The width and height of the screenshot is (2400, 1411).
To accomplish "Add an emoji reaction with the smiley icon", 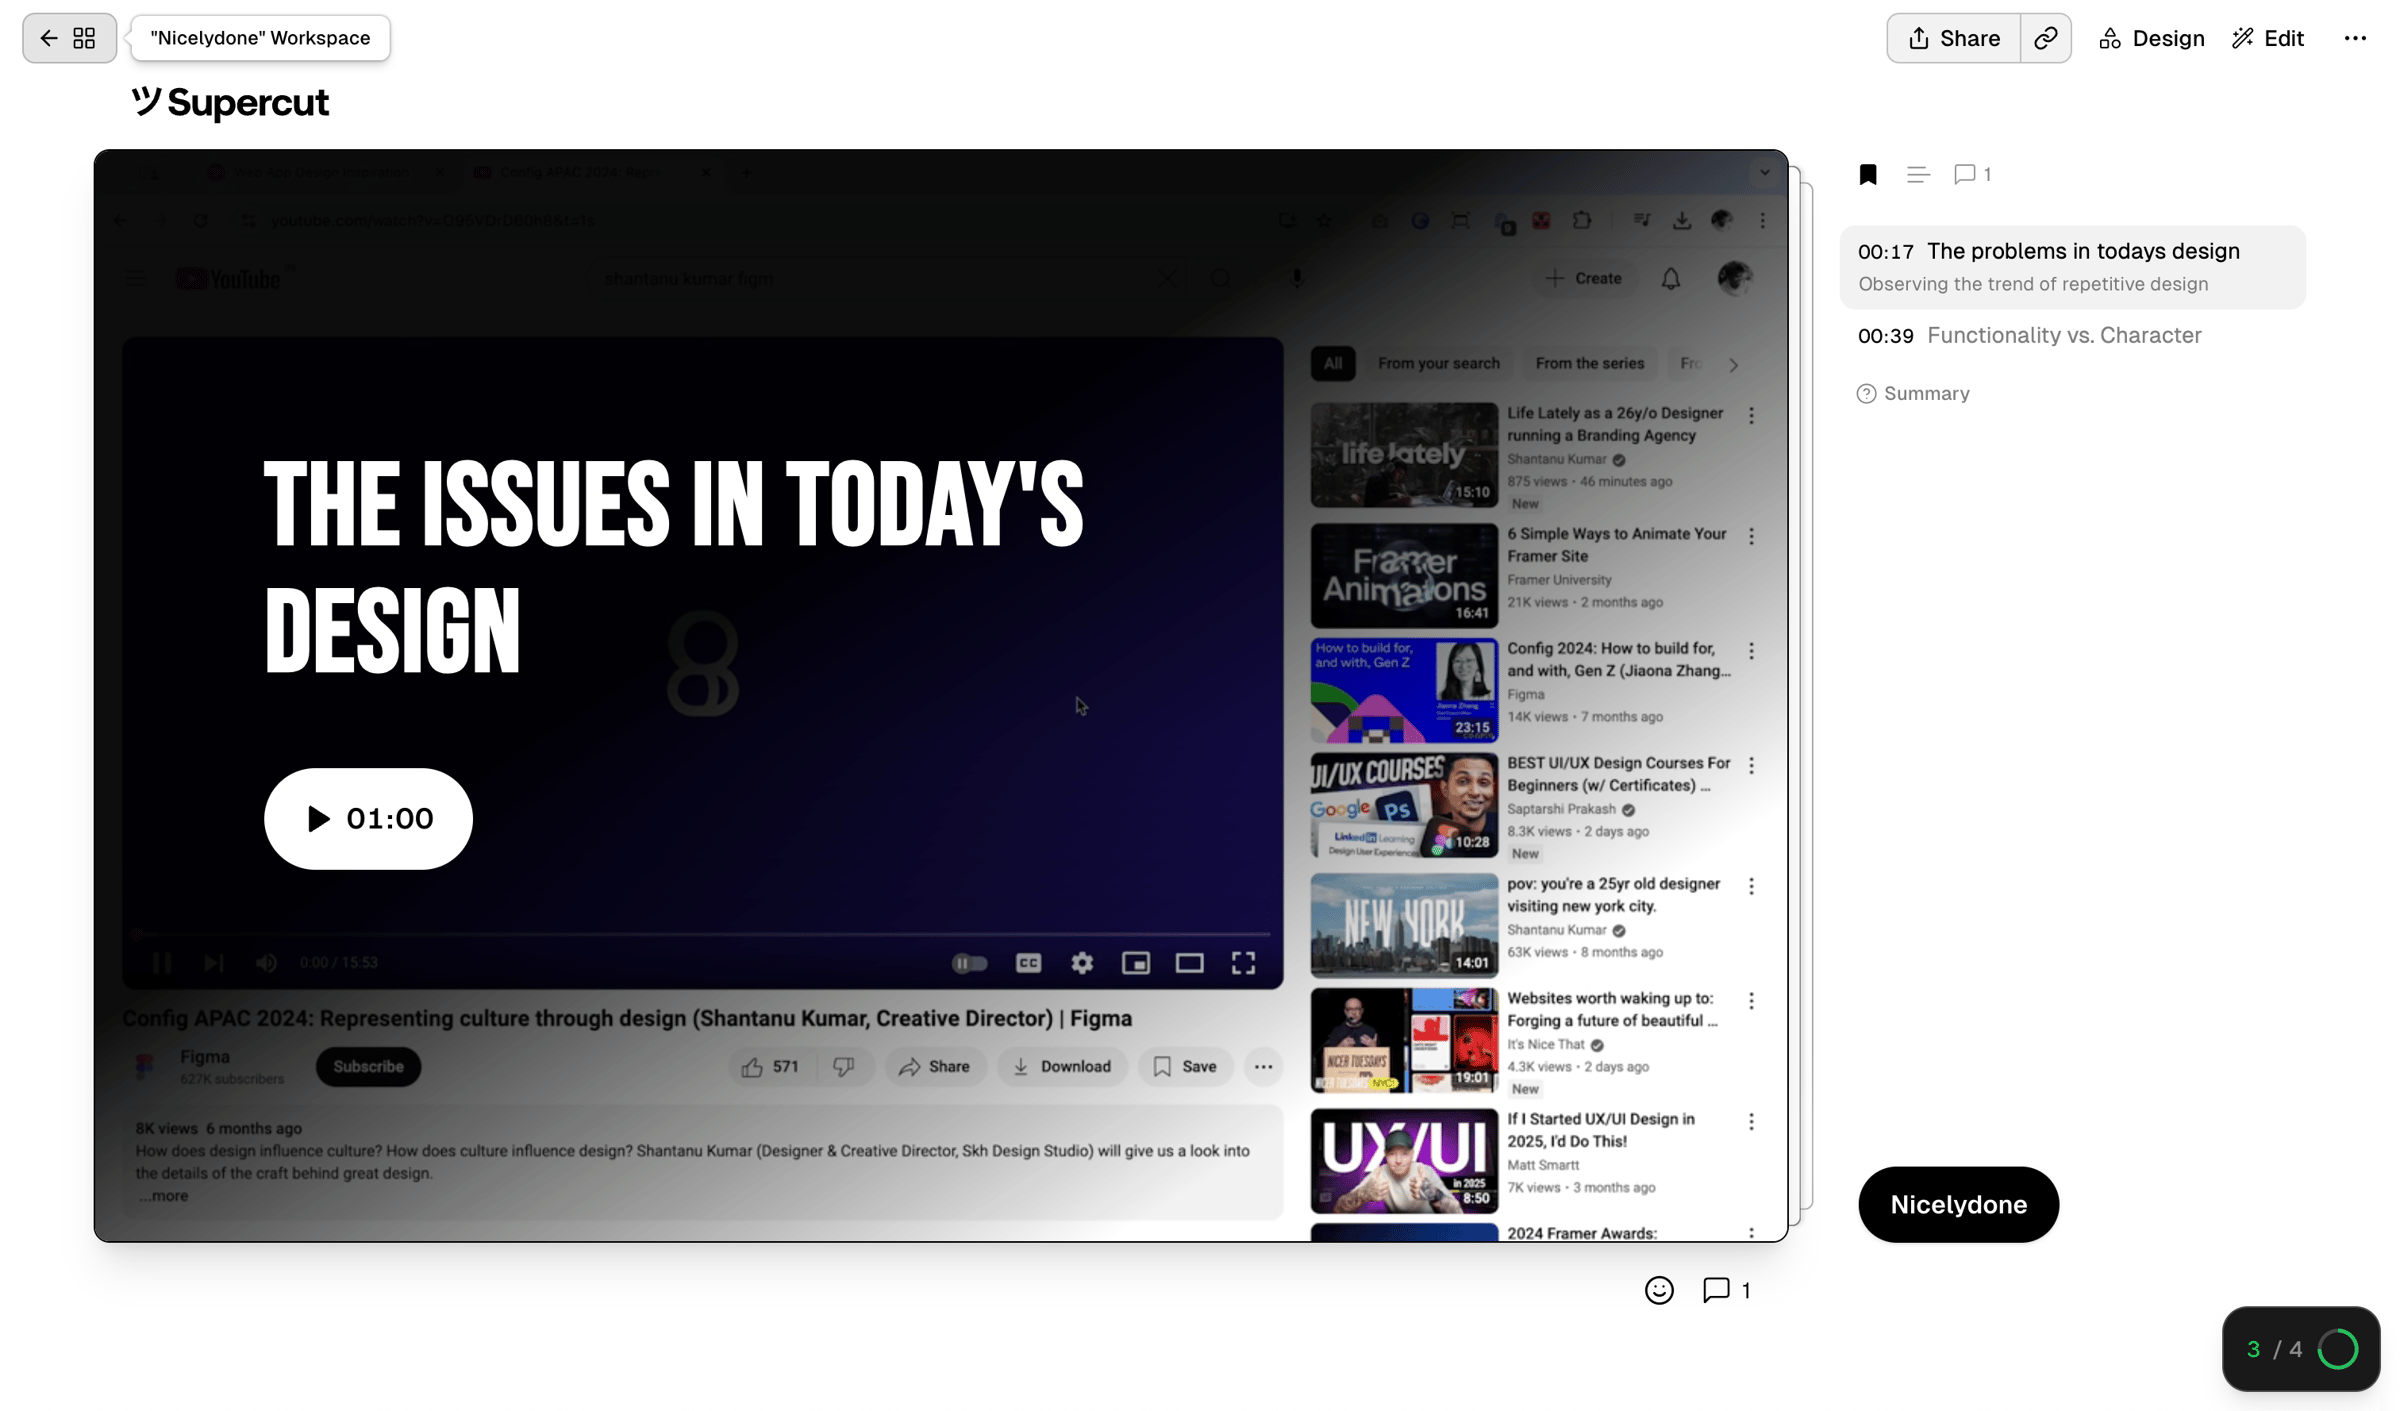I will (x=1659, y=1291).
